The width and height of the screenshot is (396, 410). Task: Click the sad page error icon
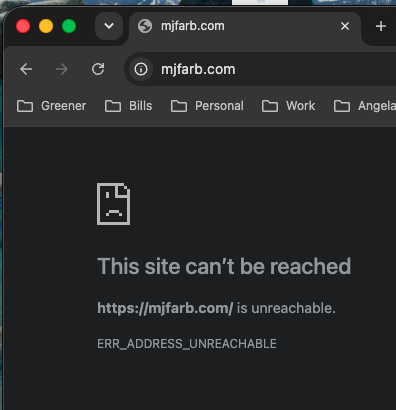tap(113, 204)
